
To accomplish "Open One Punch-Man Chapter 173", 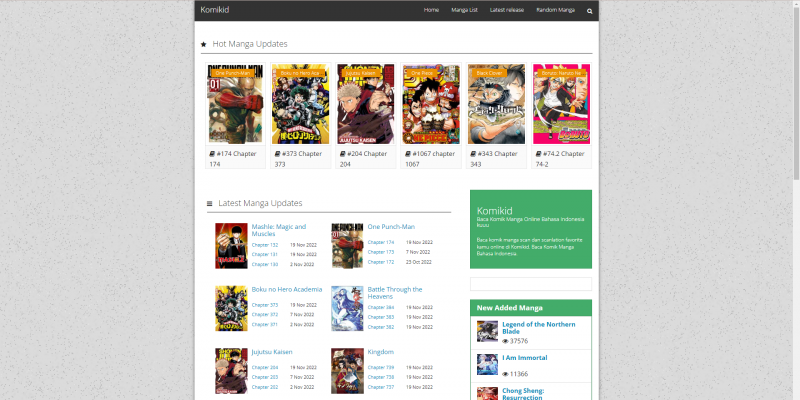I will click(x=381, y=252).
